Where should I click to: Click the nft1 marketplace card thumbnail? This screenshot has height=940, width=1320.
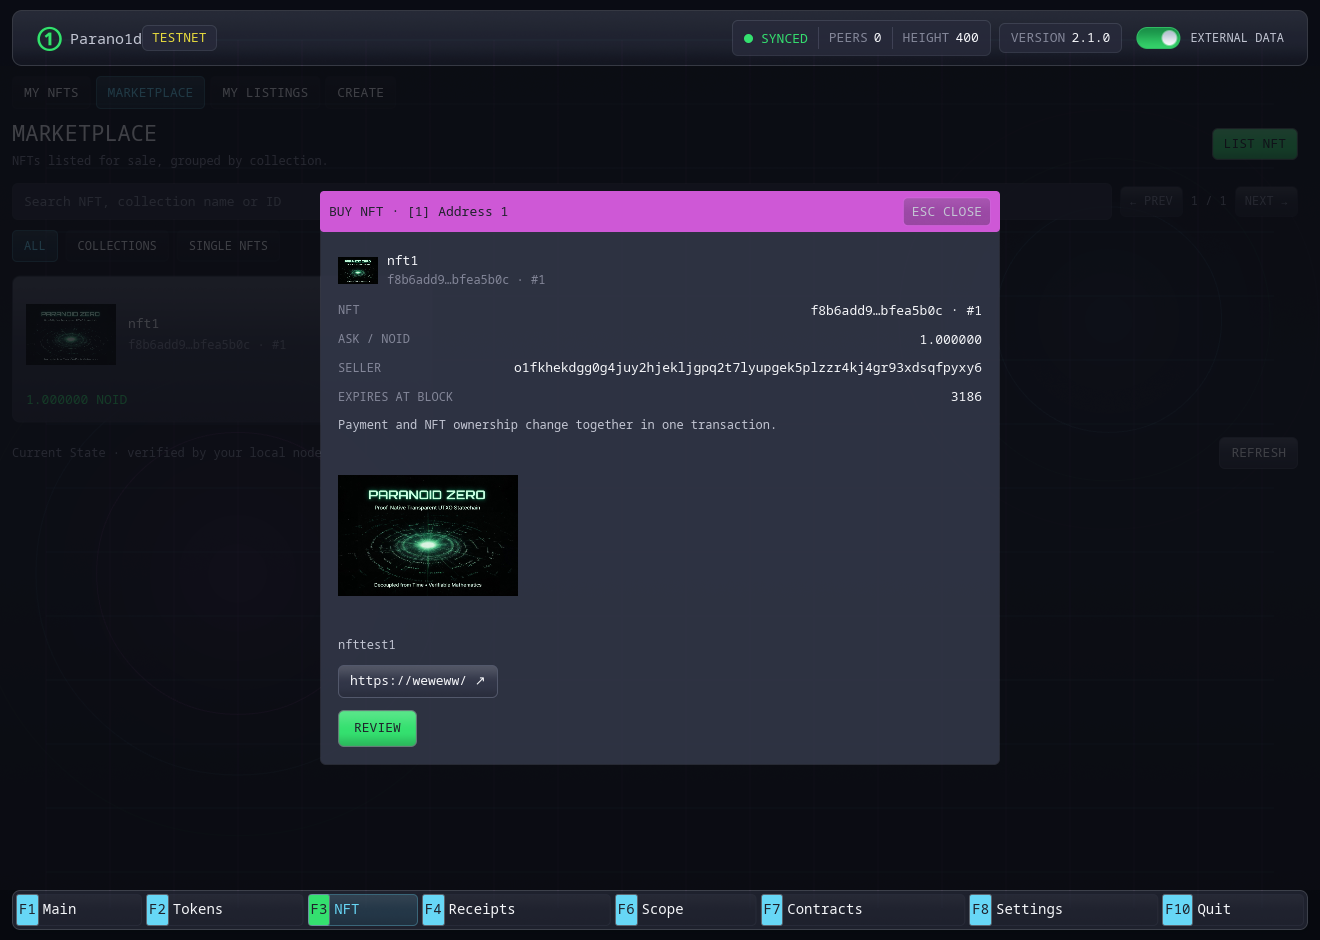71,335
